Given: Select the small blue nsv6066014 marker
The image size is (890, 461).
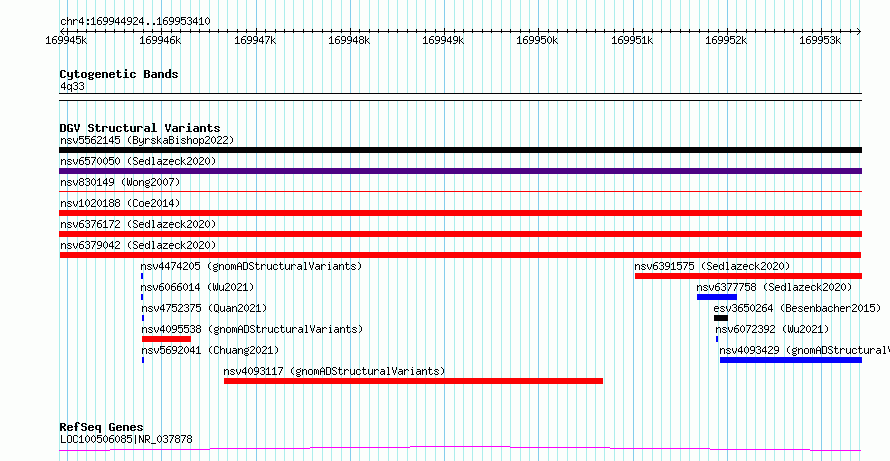Looking at the screenshot, I should [x=142, y=297].
